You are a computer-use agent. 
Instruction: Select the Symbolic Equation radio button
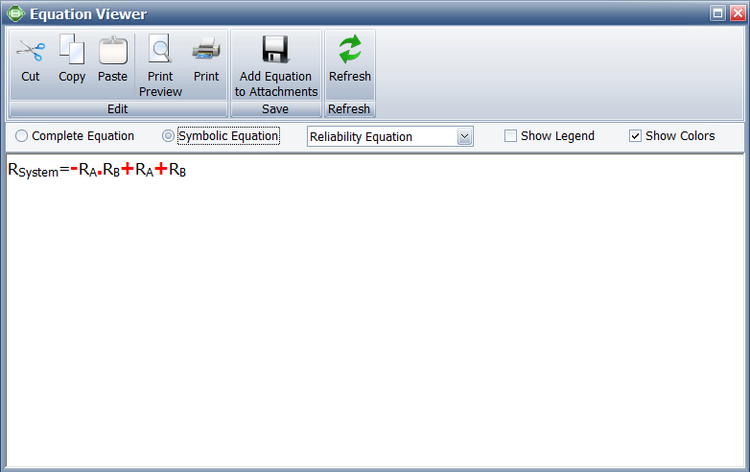click(168, 136)
